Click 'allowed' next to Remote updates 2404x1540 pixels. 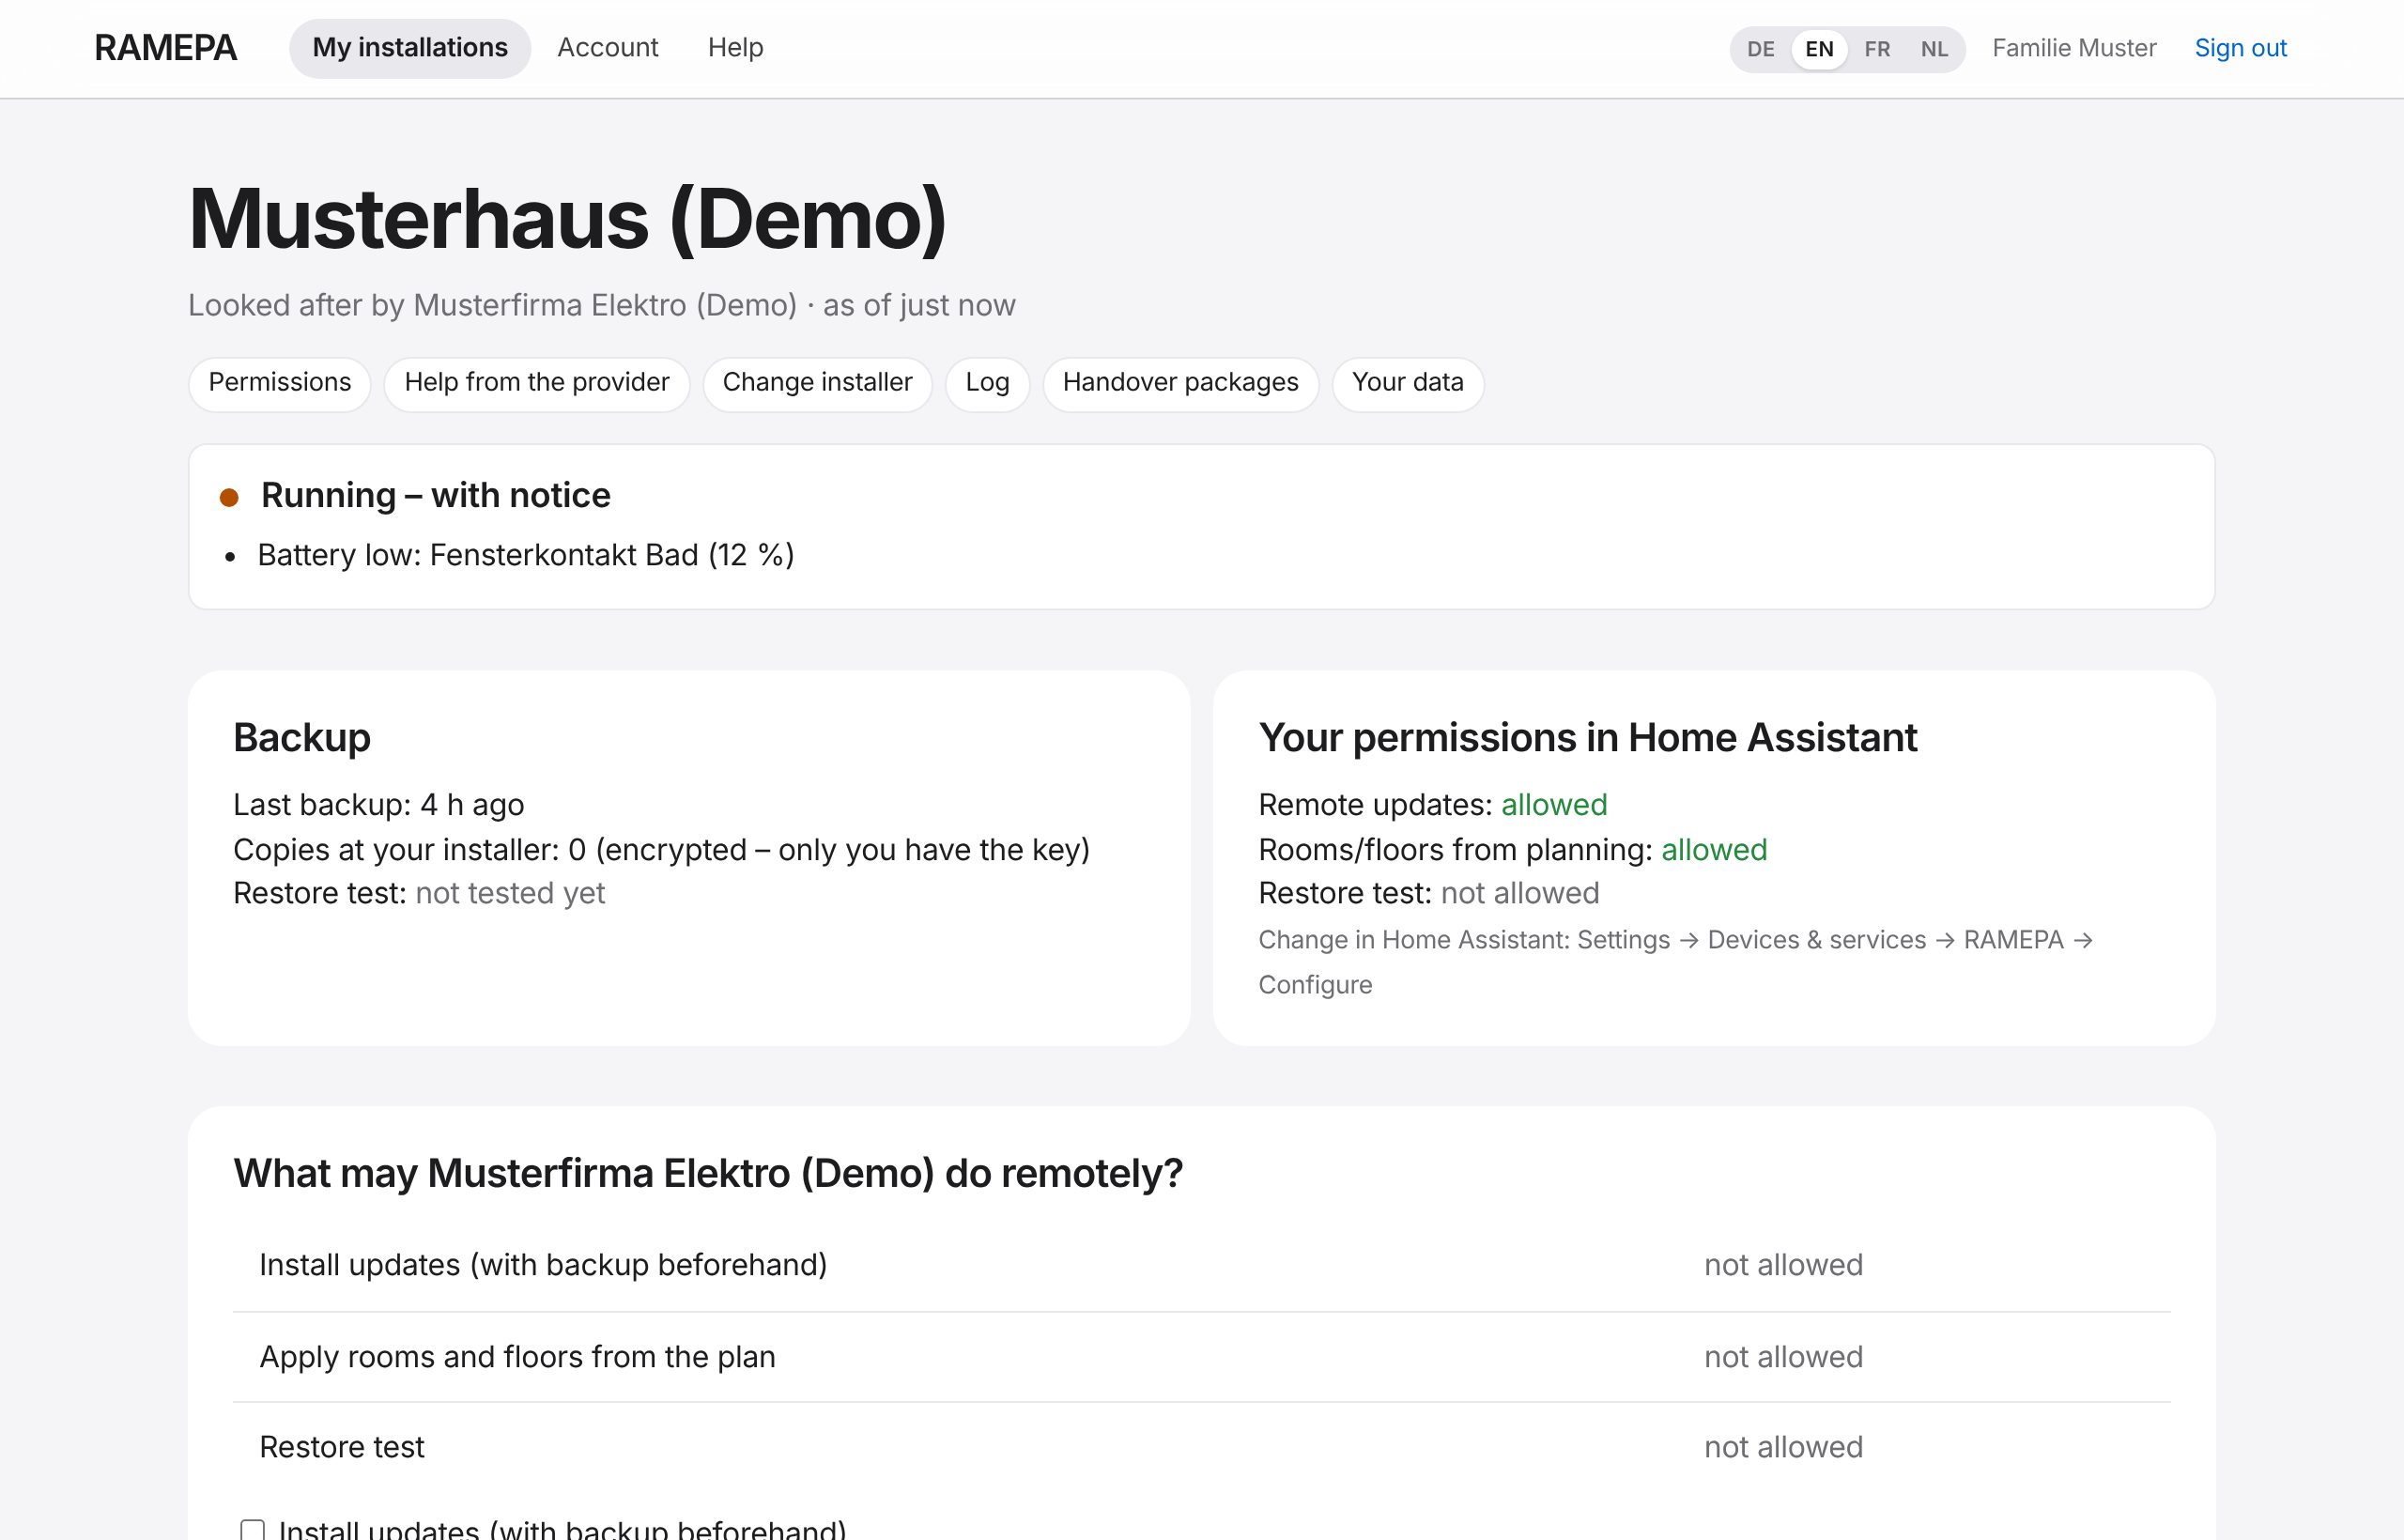1553,805
